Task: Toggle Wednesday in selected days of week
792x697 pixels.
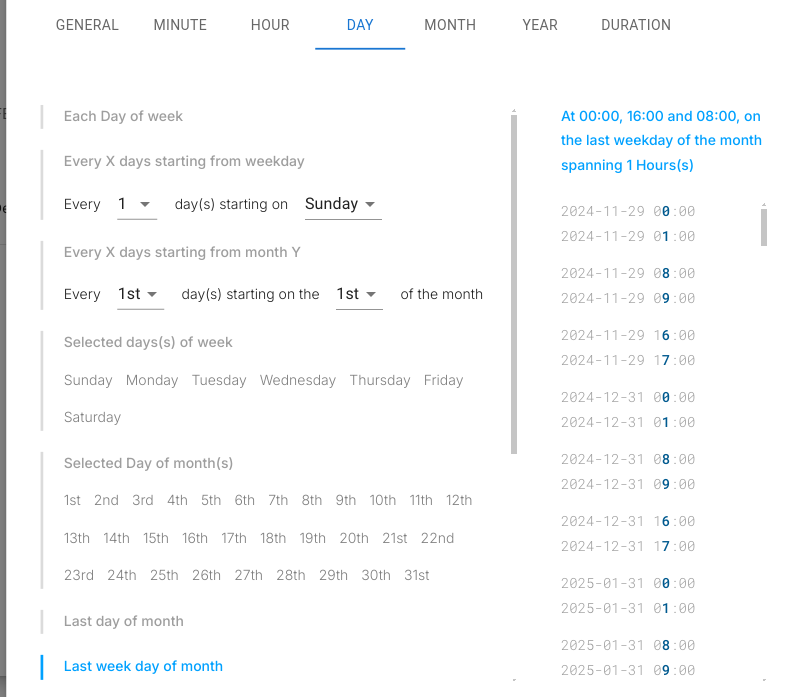Action: coord(298,380)
